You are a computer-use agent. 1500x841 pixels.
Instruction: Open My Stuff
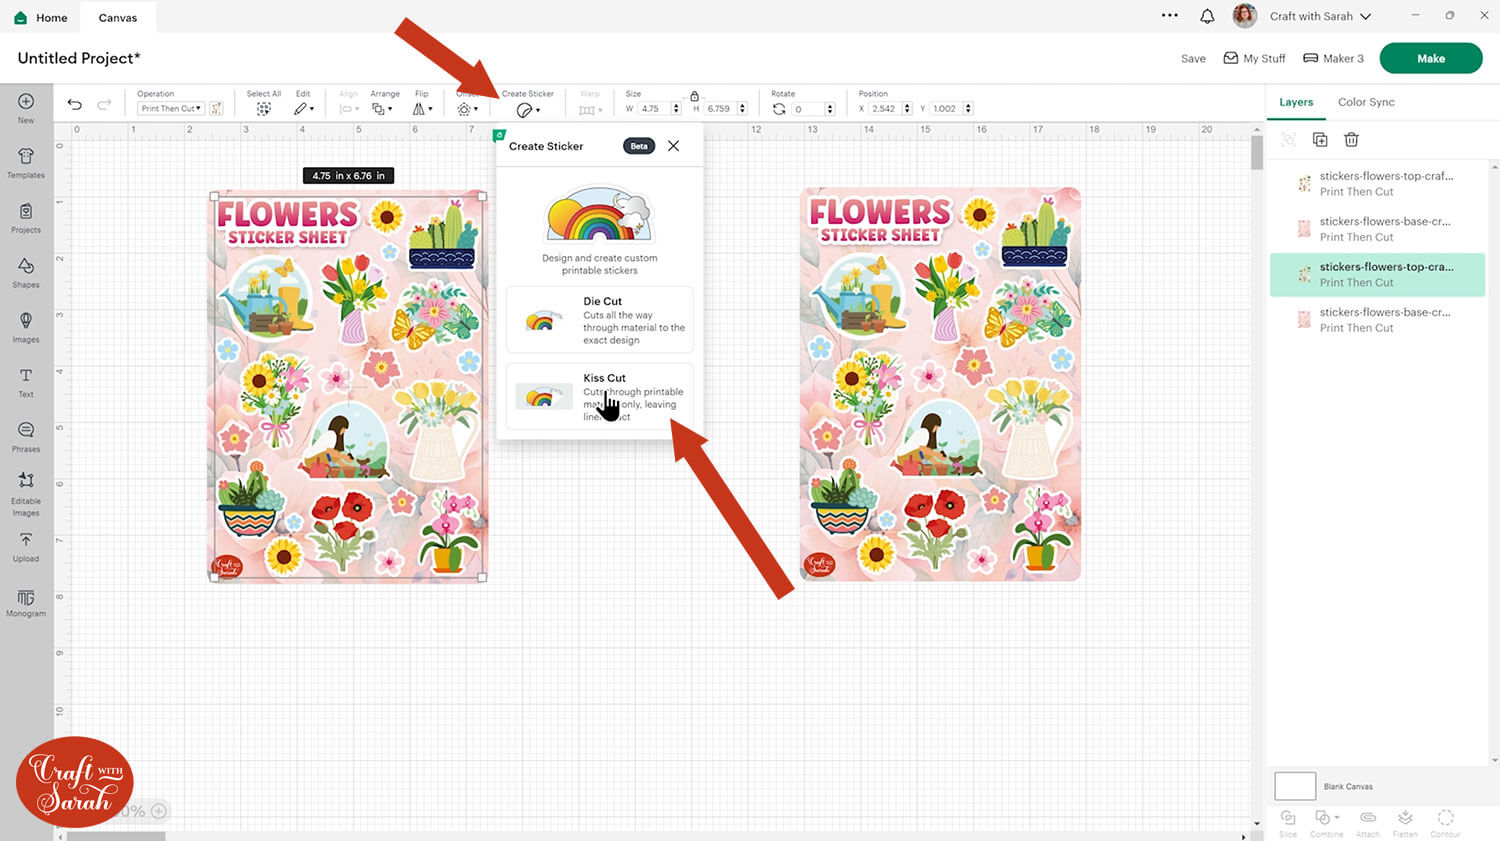(x=1254, y=58)
